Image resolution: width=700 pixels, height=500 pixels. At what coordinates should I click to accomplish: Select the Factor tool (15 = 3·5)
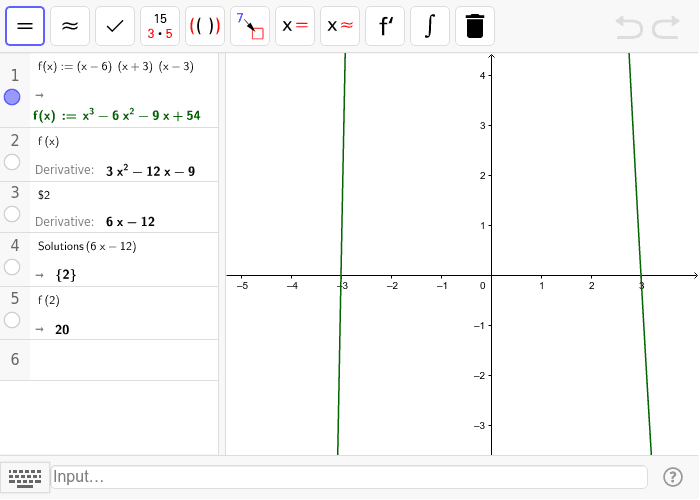coord(160,26)
